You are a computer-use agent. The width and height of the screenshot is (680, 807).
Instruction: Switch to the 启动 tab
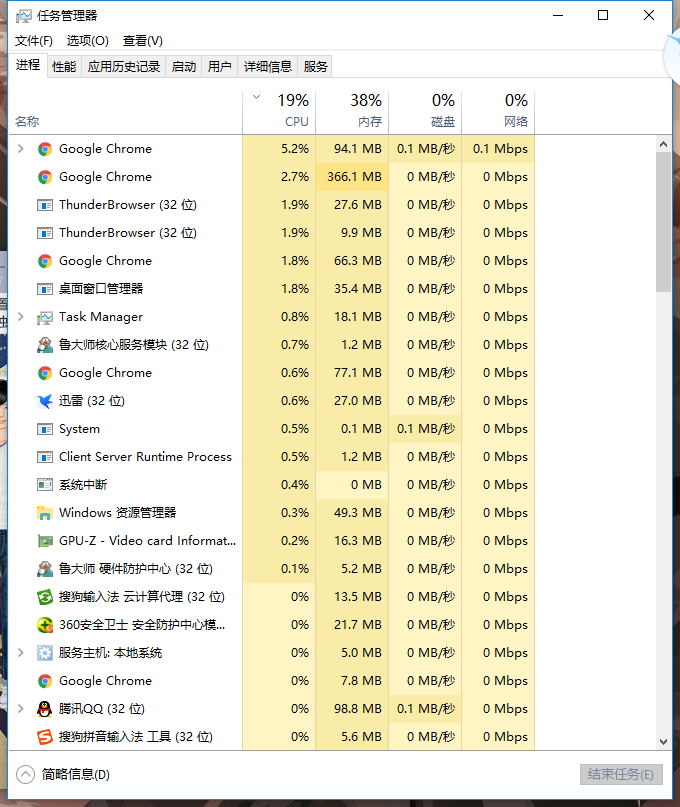click(x=184, y=66)
